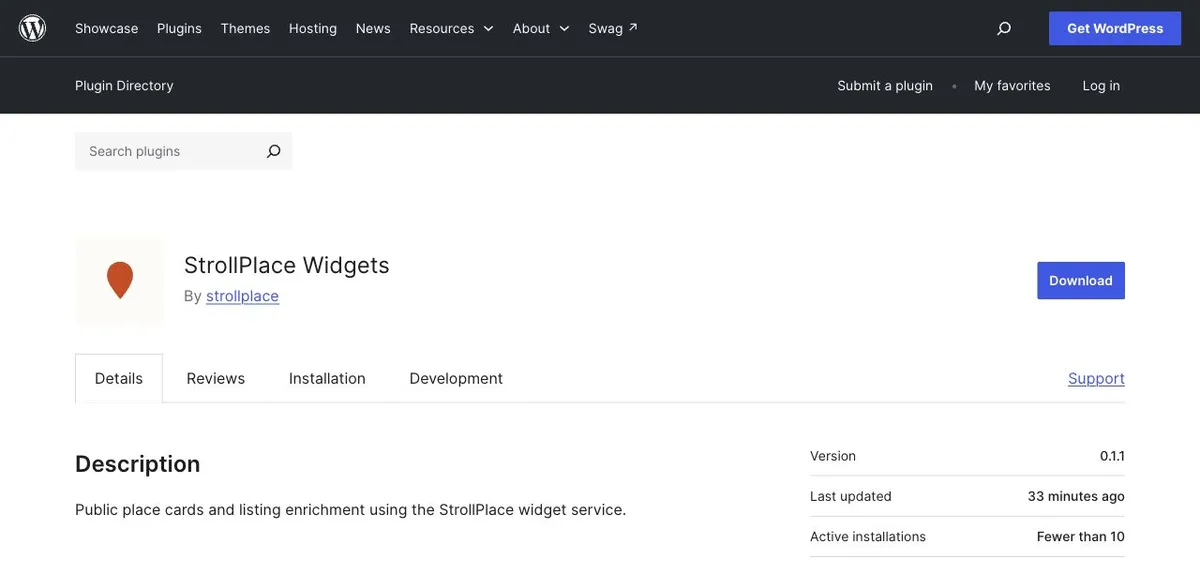Click the 'Version' label
Image resolution: width=1200 pixels, height=563 pixels.
click(833, 456)
